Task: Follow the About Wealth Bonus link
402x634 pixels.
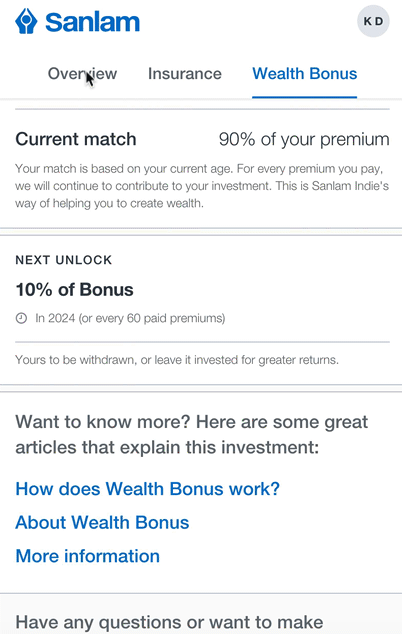Action: tap(102, 522)
